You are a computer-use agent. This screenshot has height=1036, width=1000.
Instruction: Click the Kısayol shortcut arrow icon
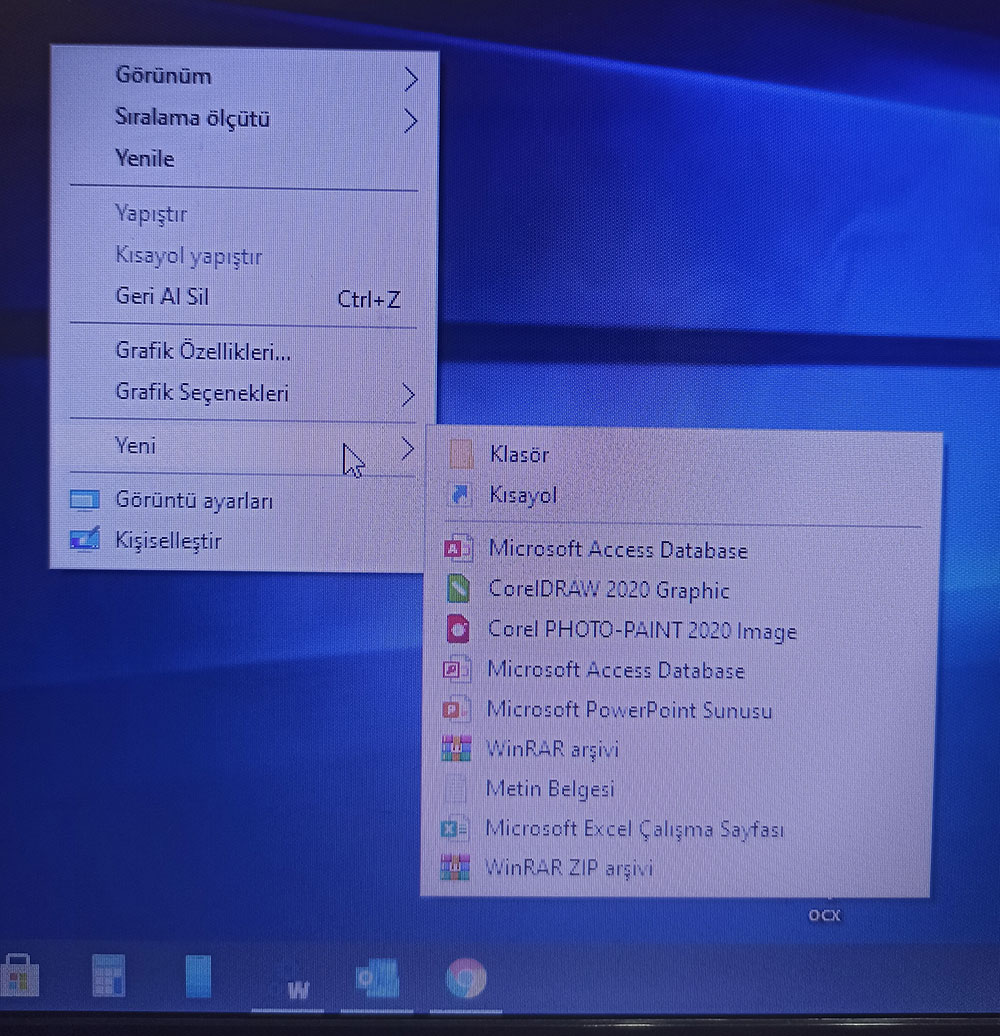coord(460,494)
